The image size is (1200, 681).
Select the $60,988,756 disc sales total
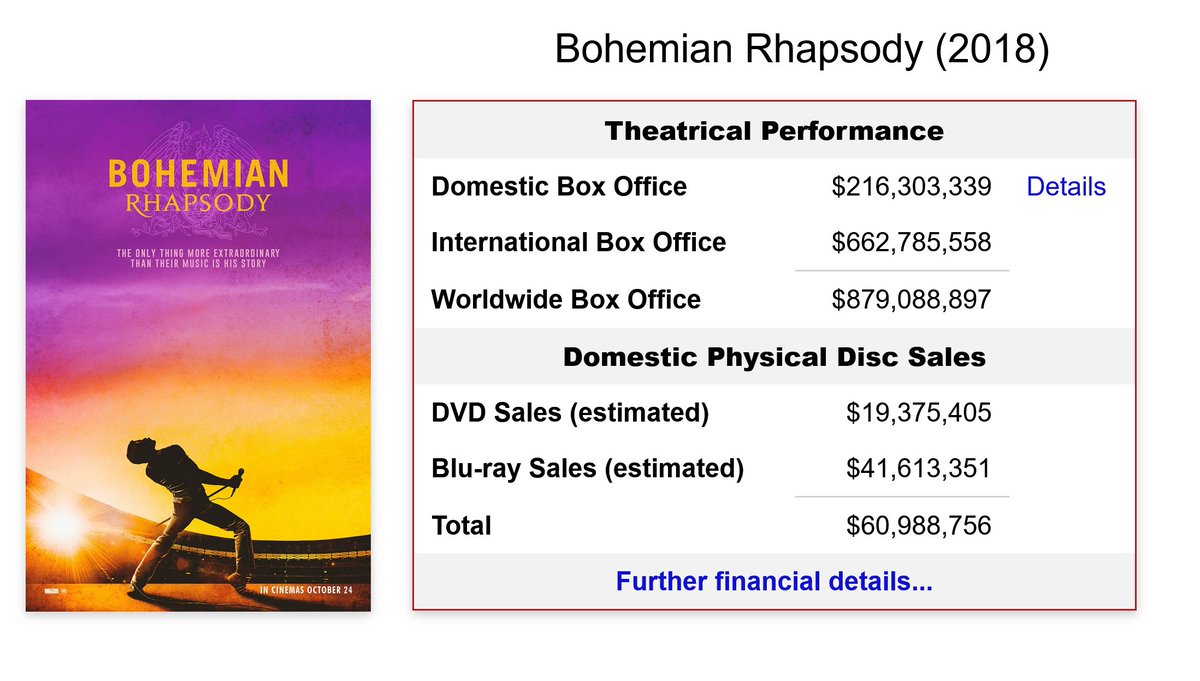[x=918, y=525]
